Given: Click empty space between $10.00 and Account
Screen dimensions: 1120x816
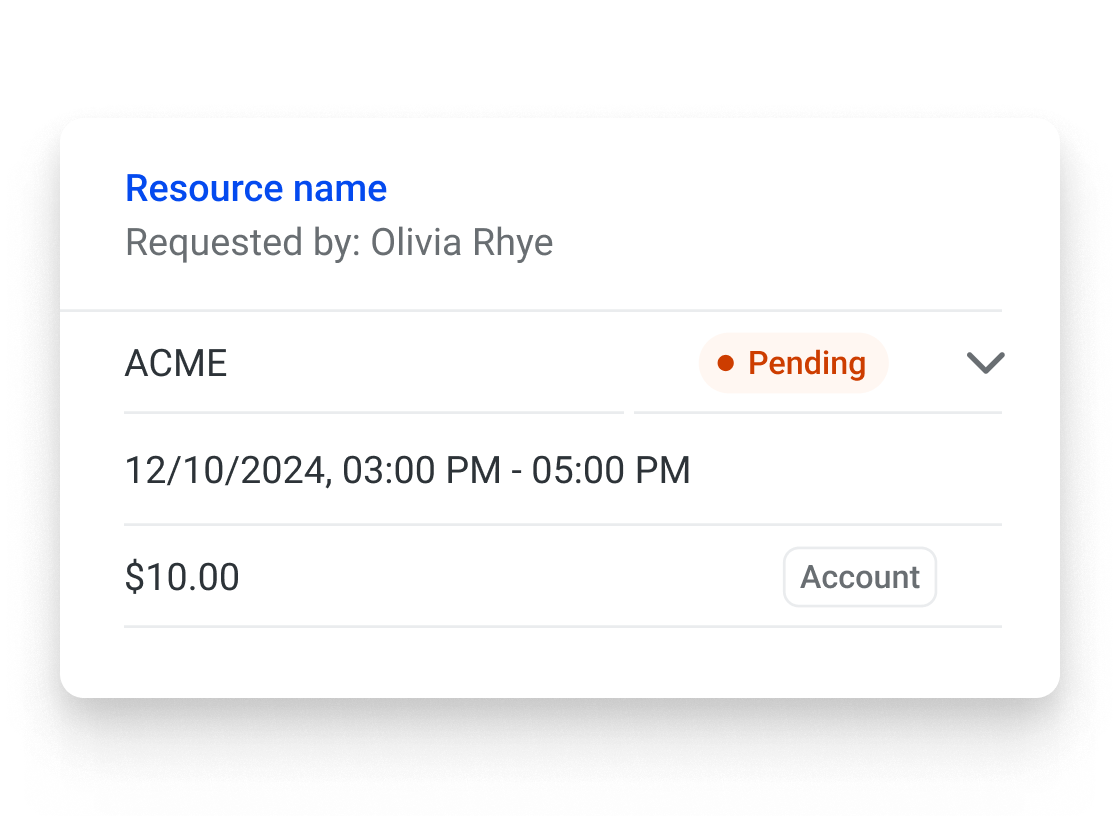Looking at the screenshot, I should [x=510, y=578].
